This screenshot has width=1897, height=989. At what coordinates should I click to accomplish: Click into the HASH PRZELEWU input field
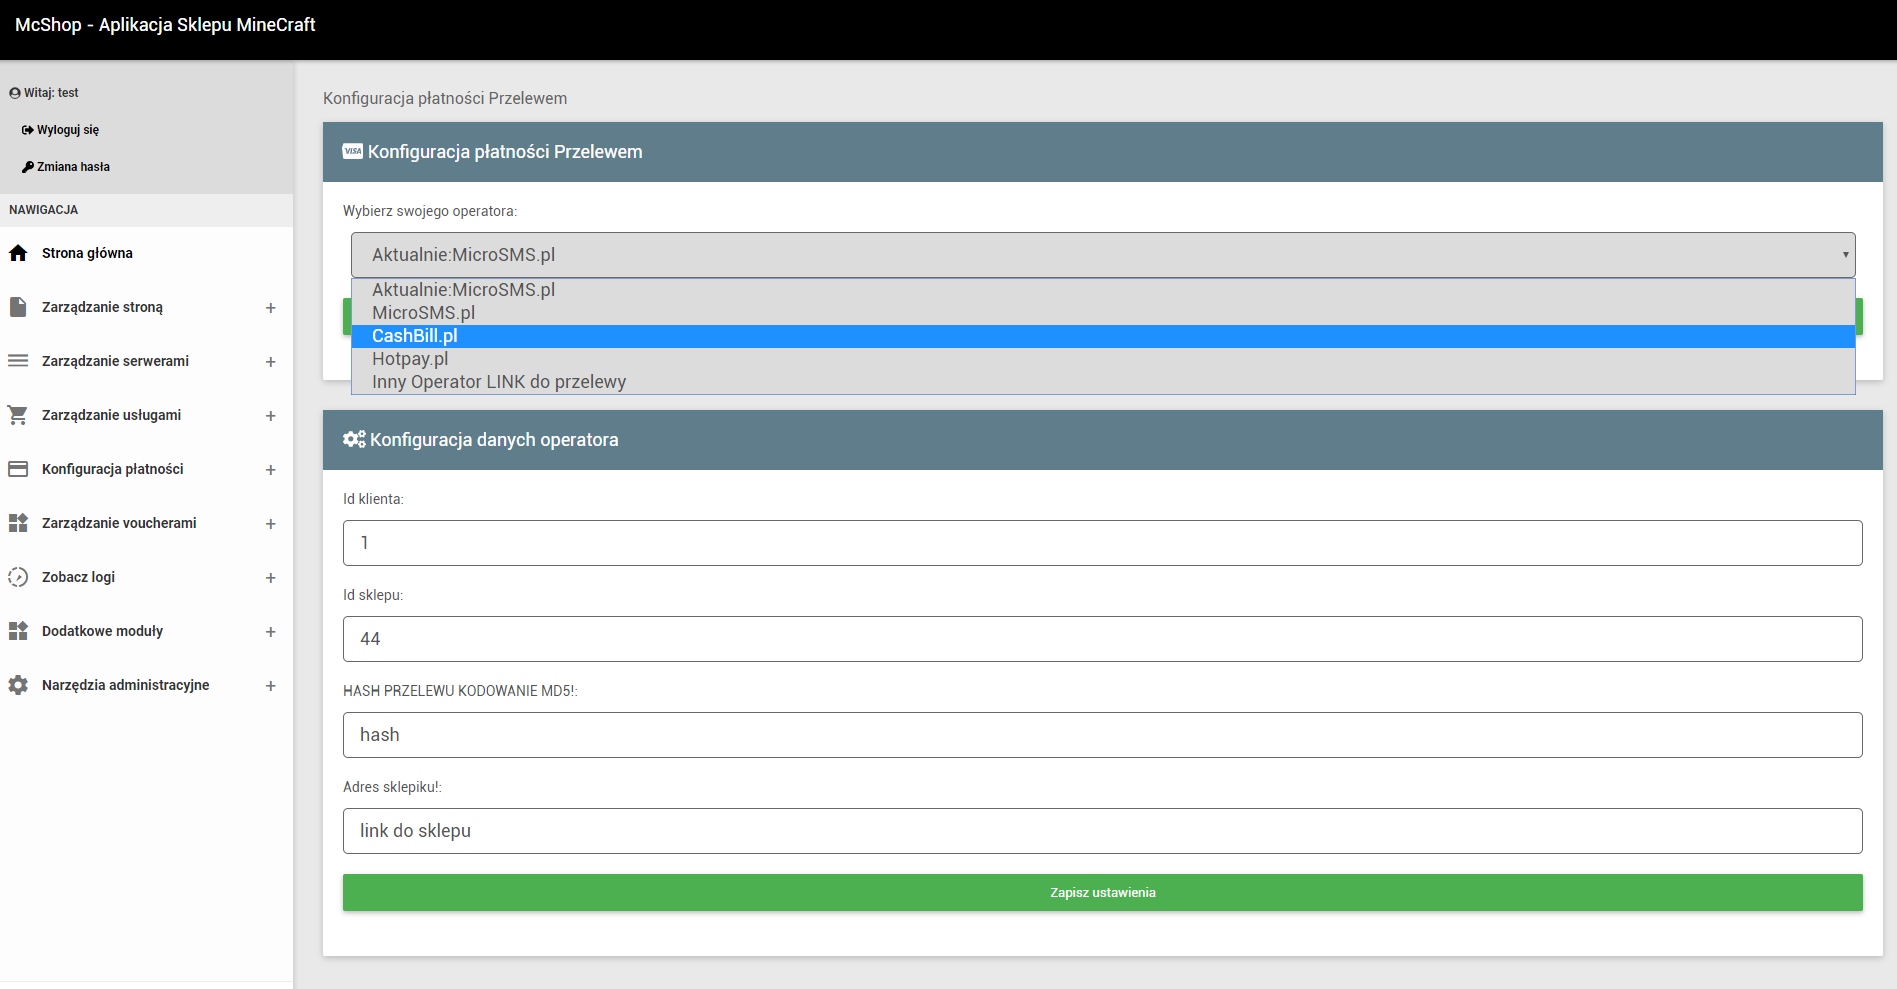click(1102, 735)
